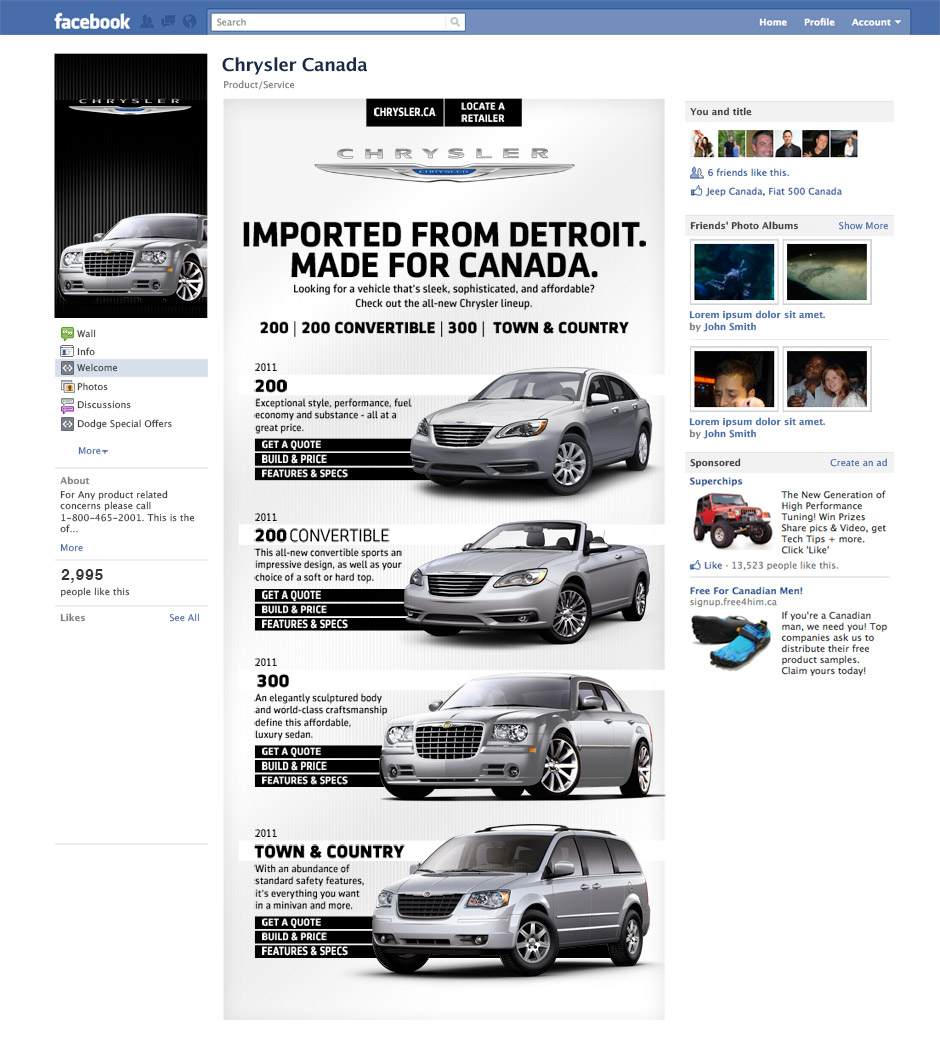Expand the More sidebar dropdown
The width and height of the screenshot is (940, 1054).
(93, 451)
